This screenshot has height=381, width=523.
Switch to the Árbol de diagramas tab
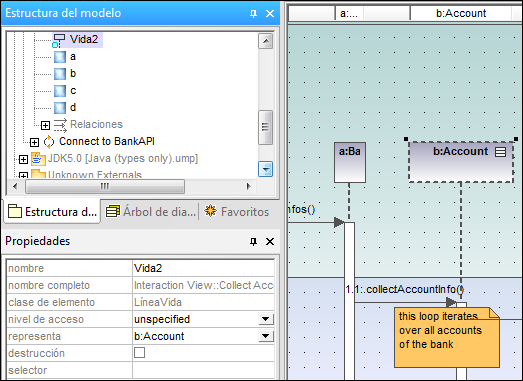pos(151,212)
